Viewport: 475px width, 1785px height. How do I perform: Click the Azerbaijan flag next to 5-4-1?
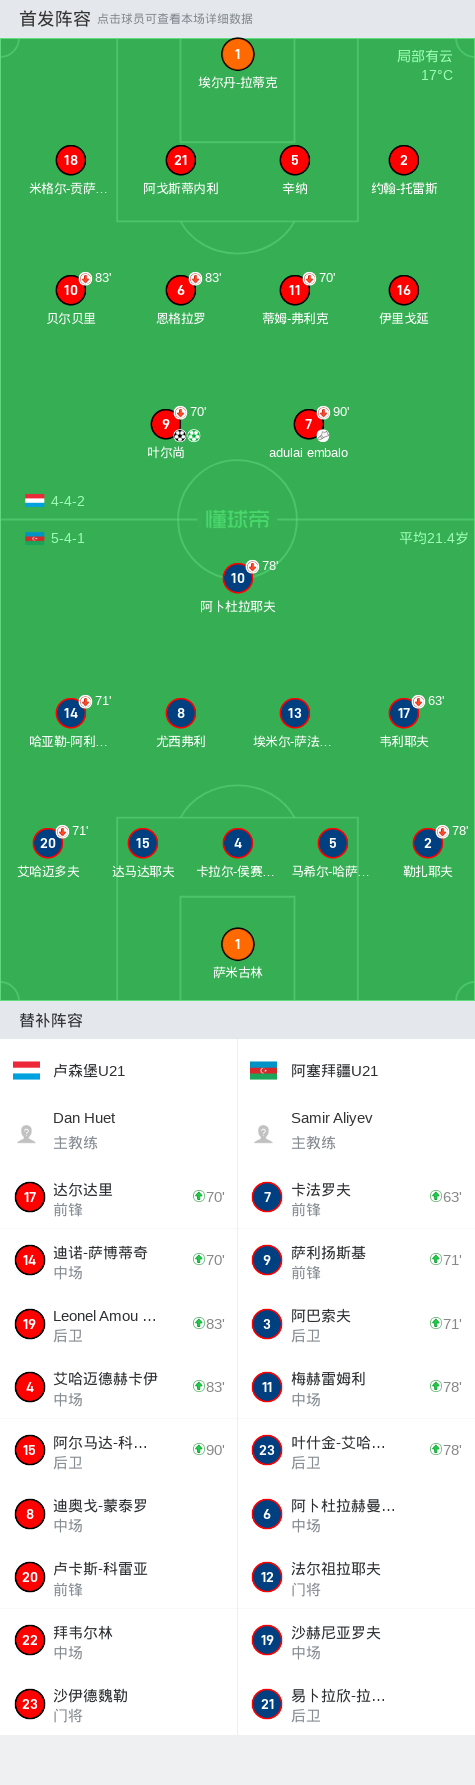35,538
